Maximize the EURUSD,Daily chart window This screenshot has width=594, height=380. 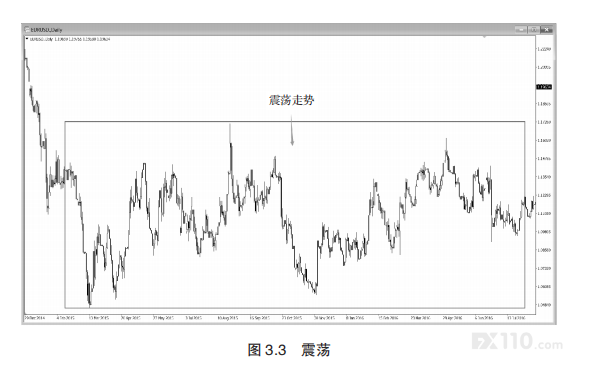pyautogui.click(x=533, y=29)
